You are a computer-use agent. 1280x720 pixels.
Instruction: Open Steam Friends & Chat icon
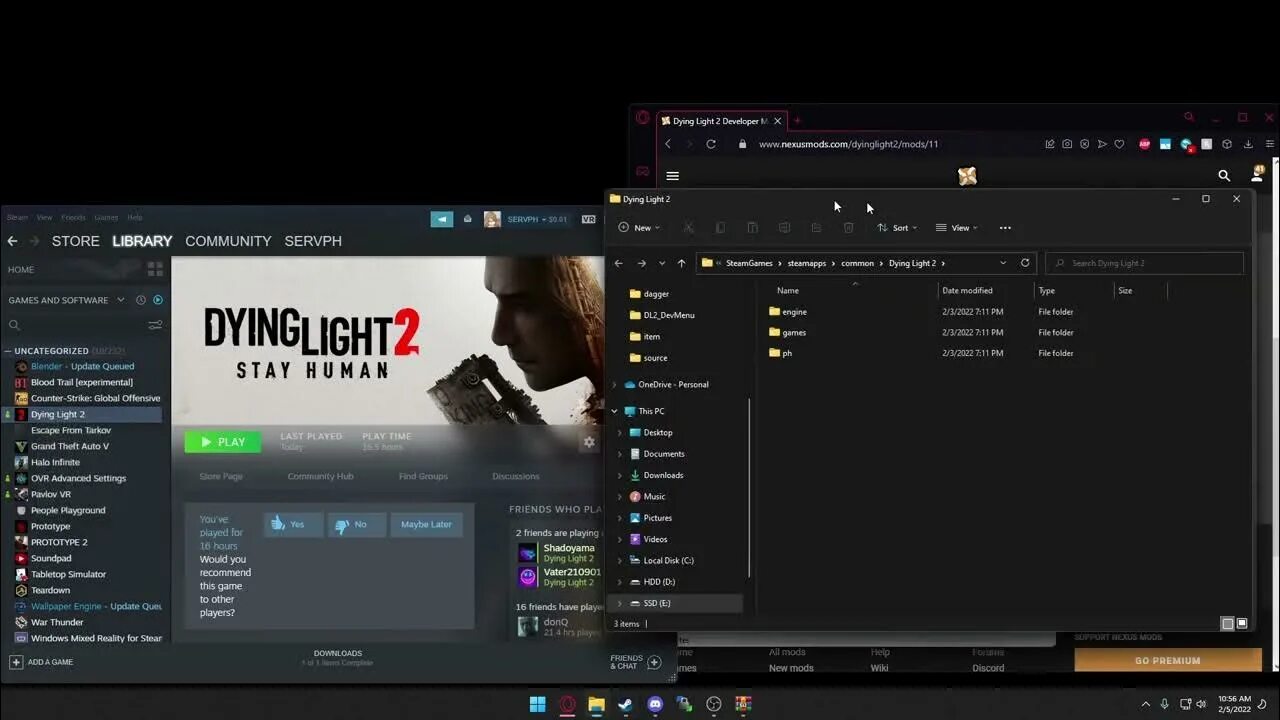654,662
